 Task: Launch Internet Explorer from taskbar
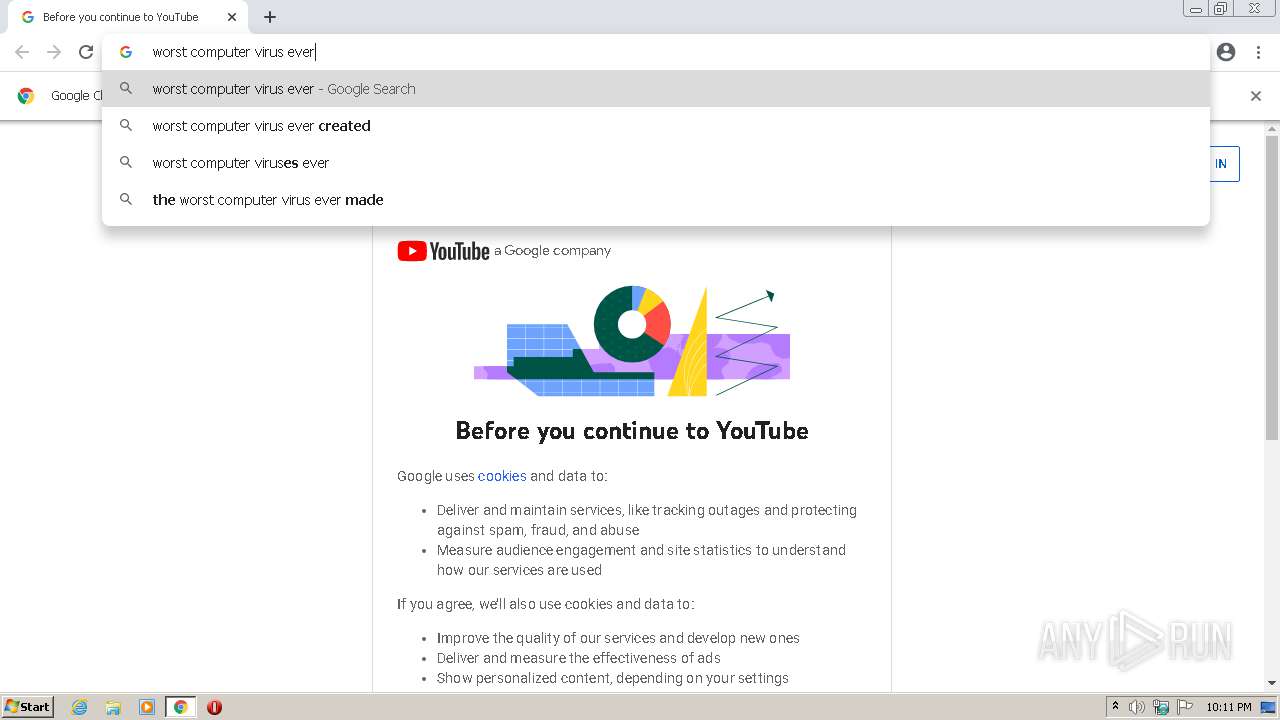pos(80,707)
